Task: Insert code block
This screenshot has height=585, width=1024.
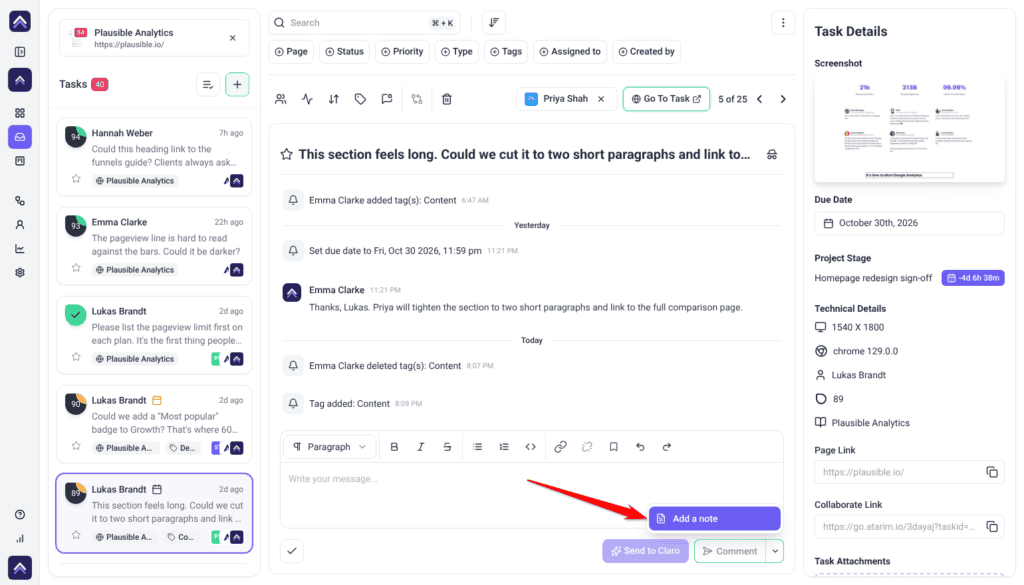Action: 530,447
